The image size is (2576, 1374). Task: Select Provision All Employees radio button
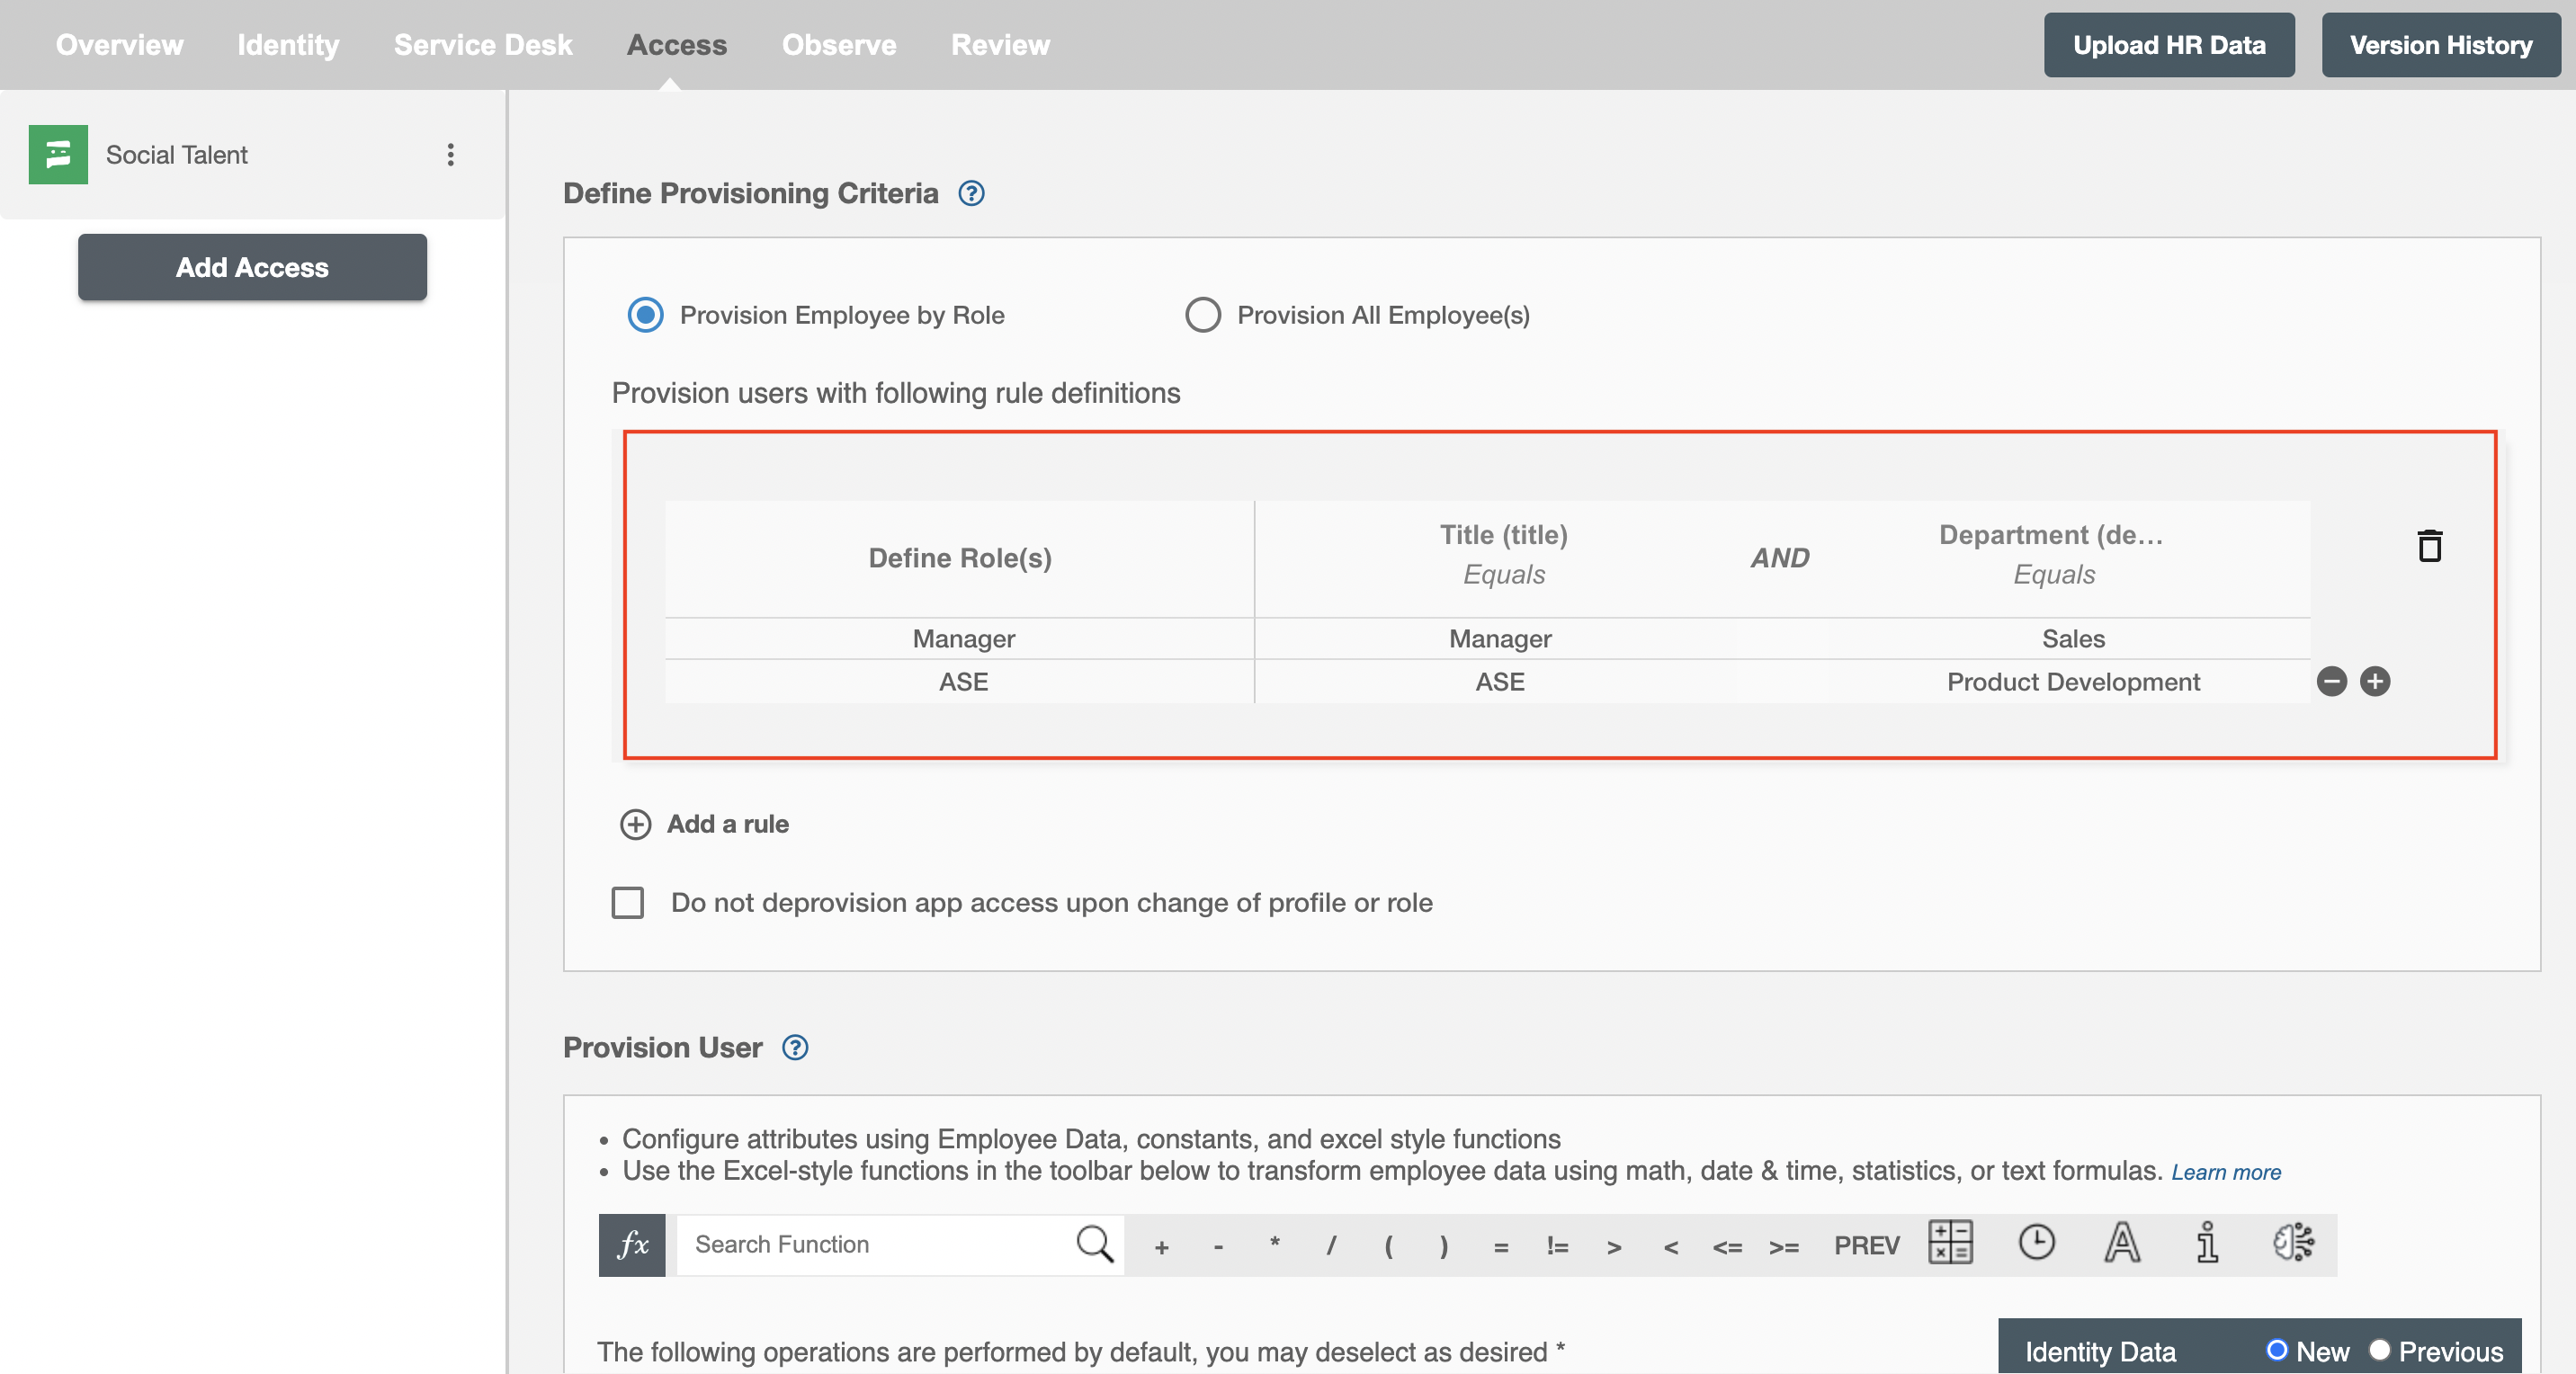tap(1201, 313)
